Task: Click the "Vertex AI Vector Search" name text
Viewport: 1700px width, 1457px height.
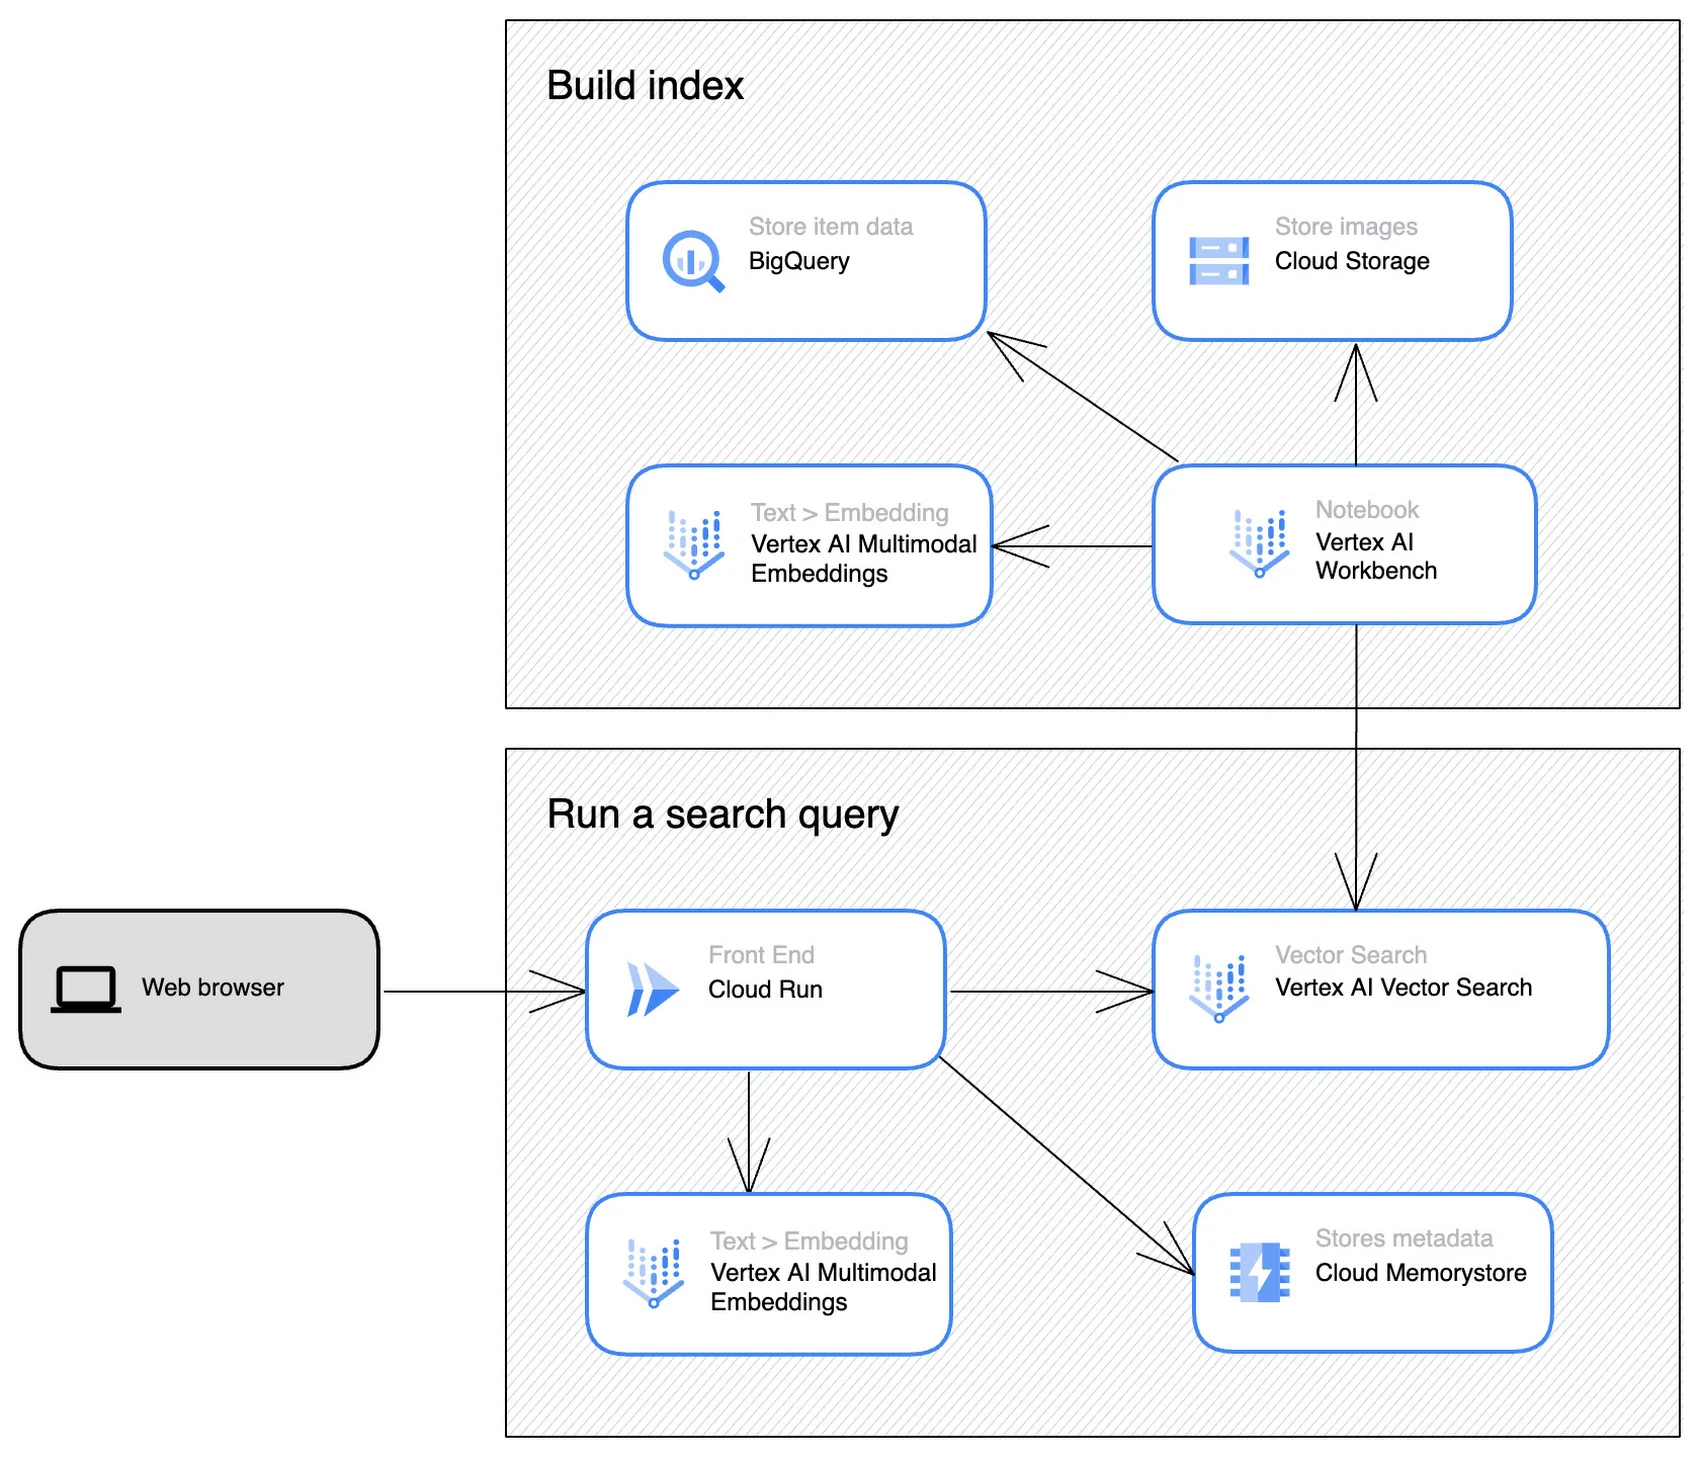Action: [x=1403, y=988]
